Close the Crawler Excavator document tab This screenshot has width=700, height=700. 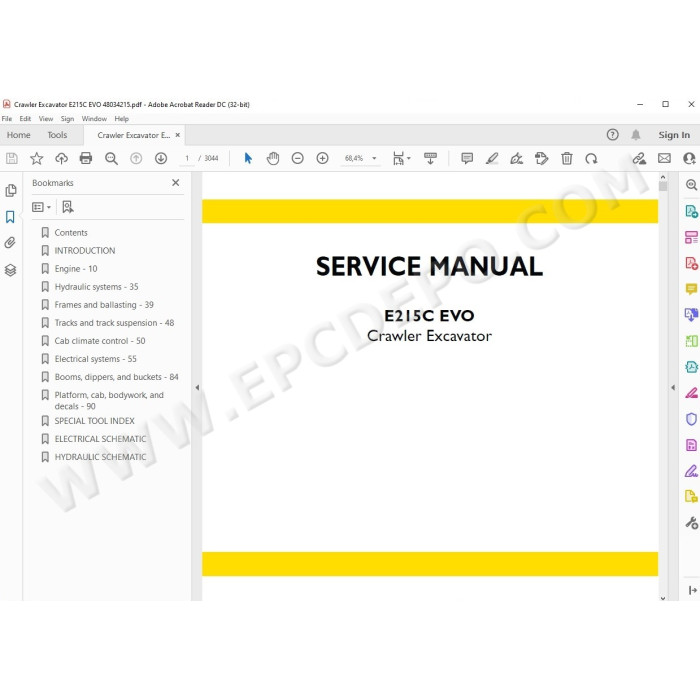coord(178,135)
